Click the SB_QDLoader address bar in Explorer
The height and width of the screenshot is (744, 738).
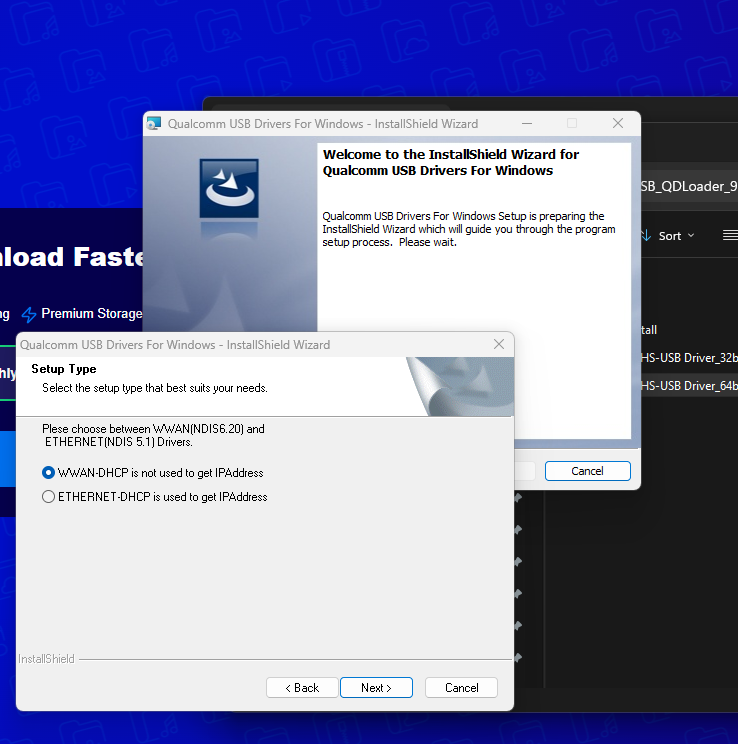pyautogui.click(x=689, y=186)
